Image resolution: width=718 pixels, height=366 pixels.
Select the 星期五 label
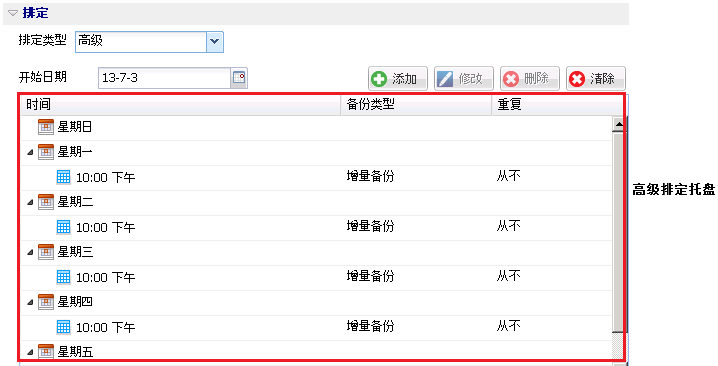pos(75,352)
